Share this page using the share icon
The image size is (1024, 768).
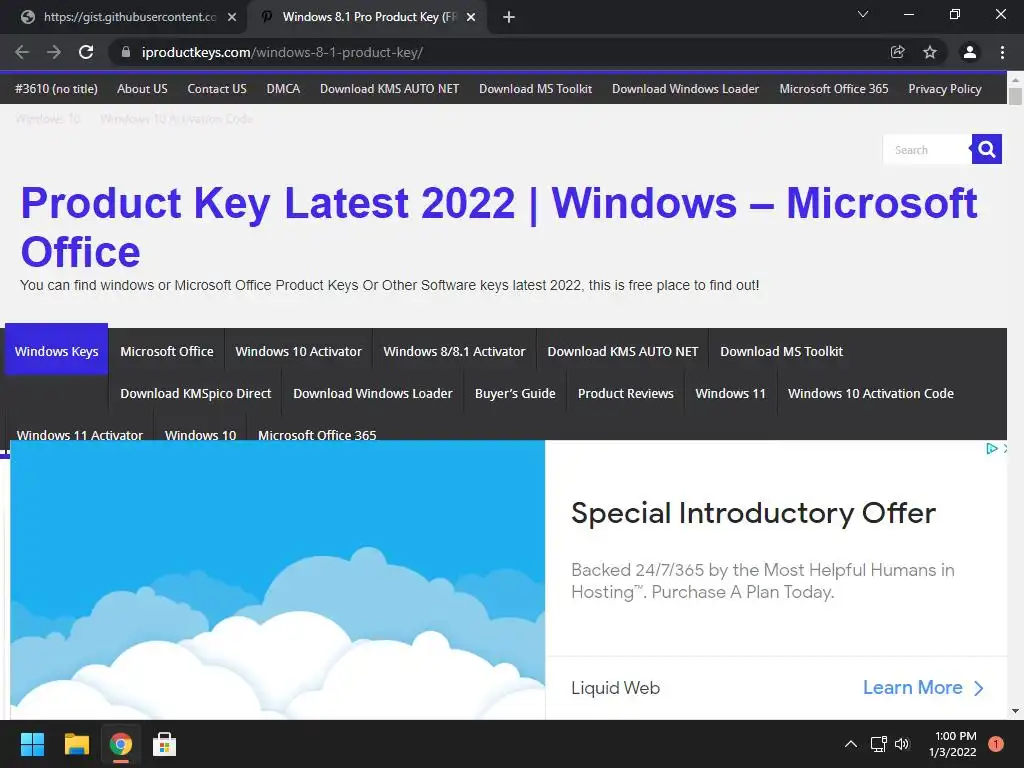tap(898, 52)
